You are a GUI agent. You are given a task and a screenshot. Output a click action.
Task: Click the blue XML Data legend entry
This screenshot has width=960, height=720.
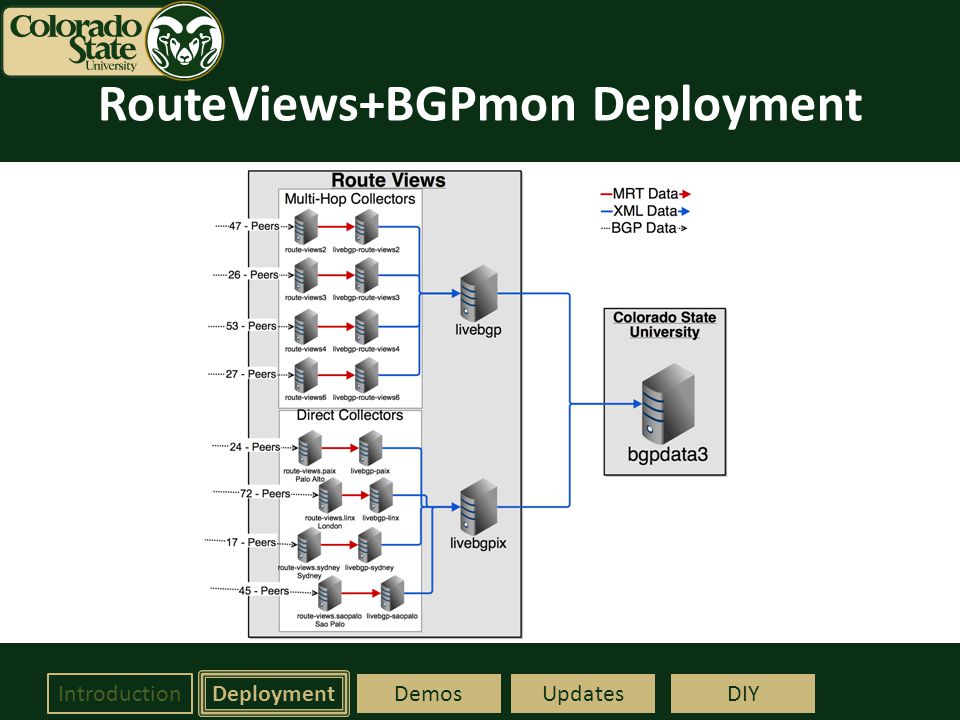tap(645, 211)
